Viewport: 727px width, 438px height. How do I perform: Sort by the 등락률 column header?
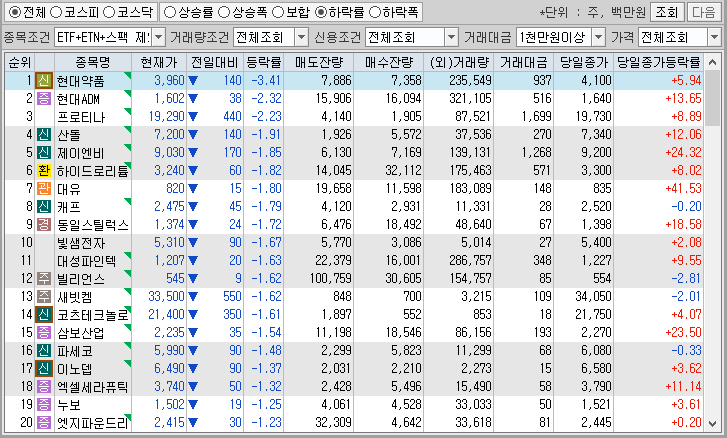[x=263, y=62]
